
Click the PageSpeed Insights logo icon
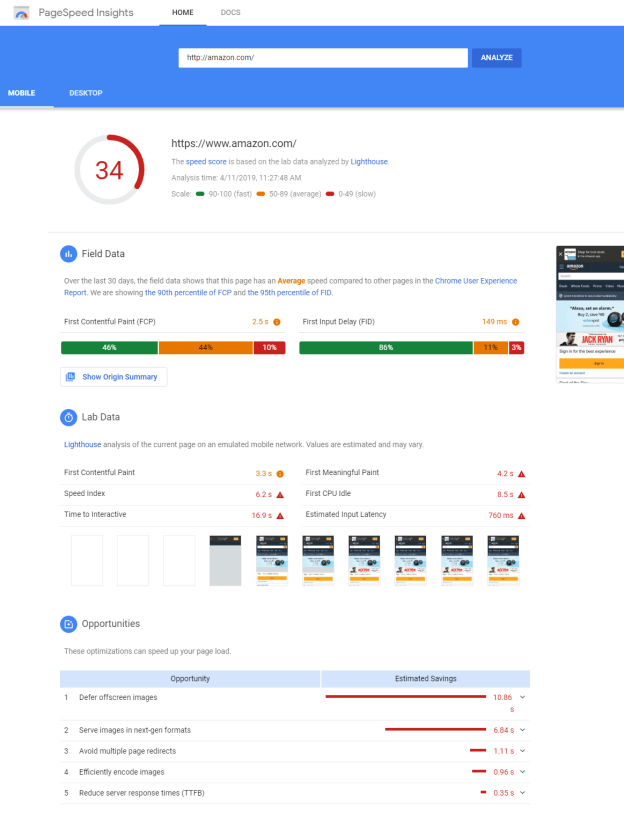pos(21,13)
